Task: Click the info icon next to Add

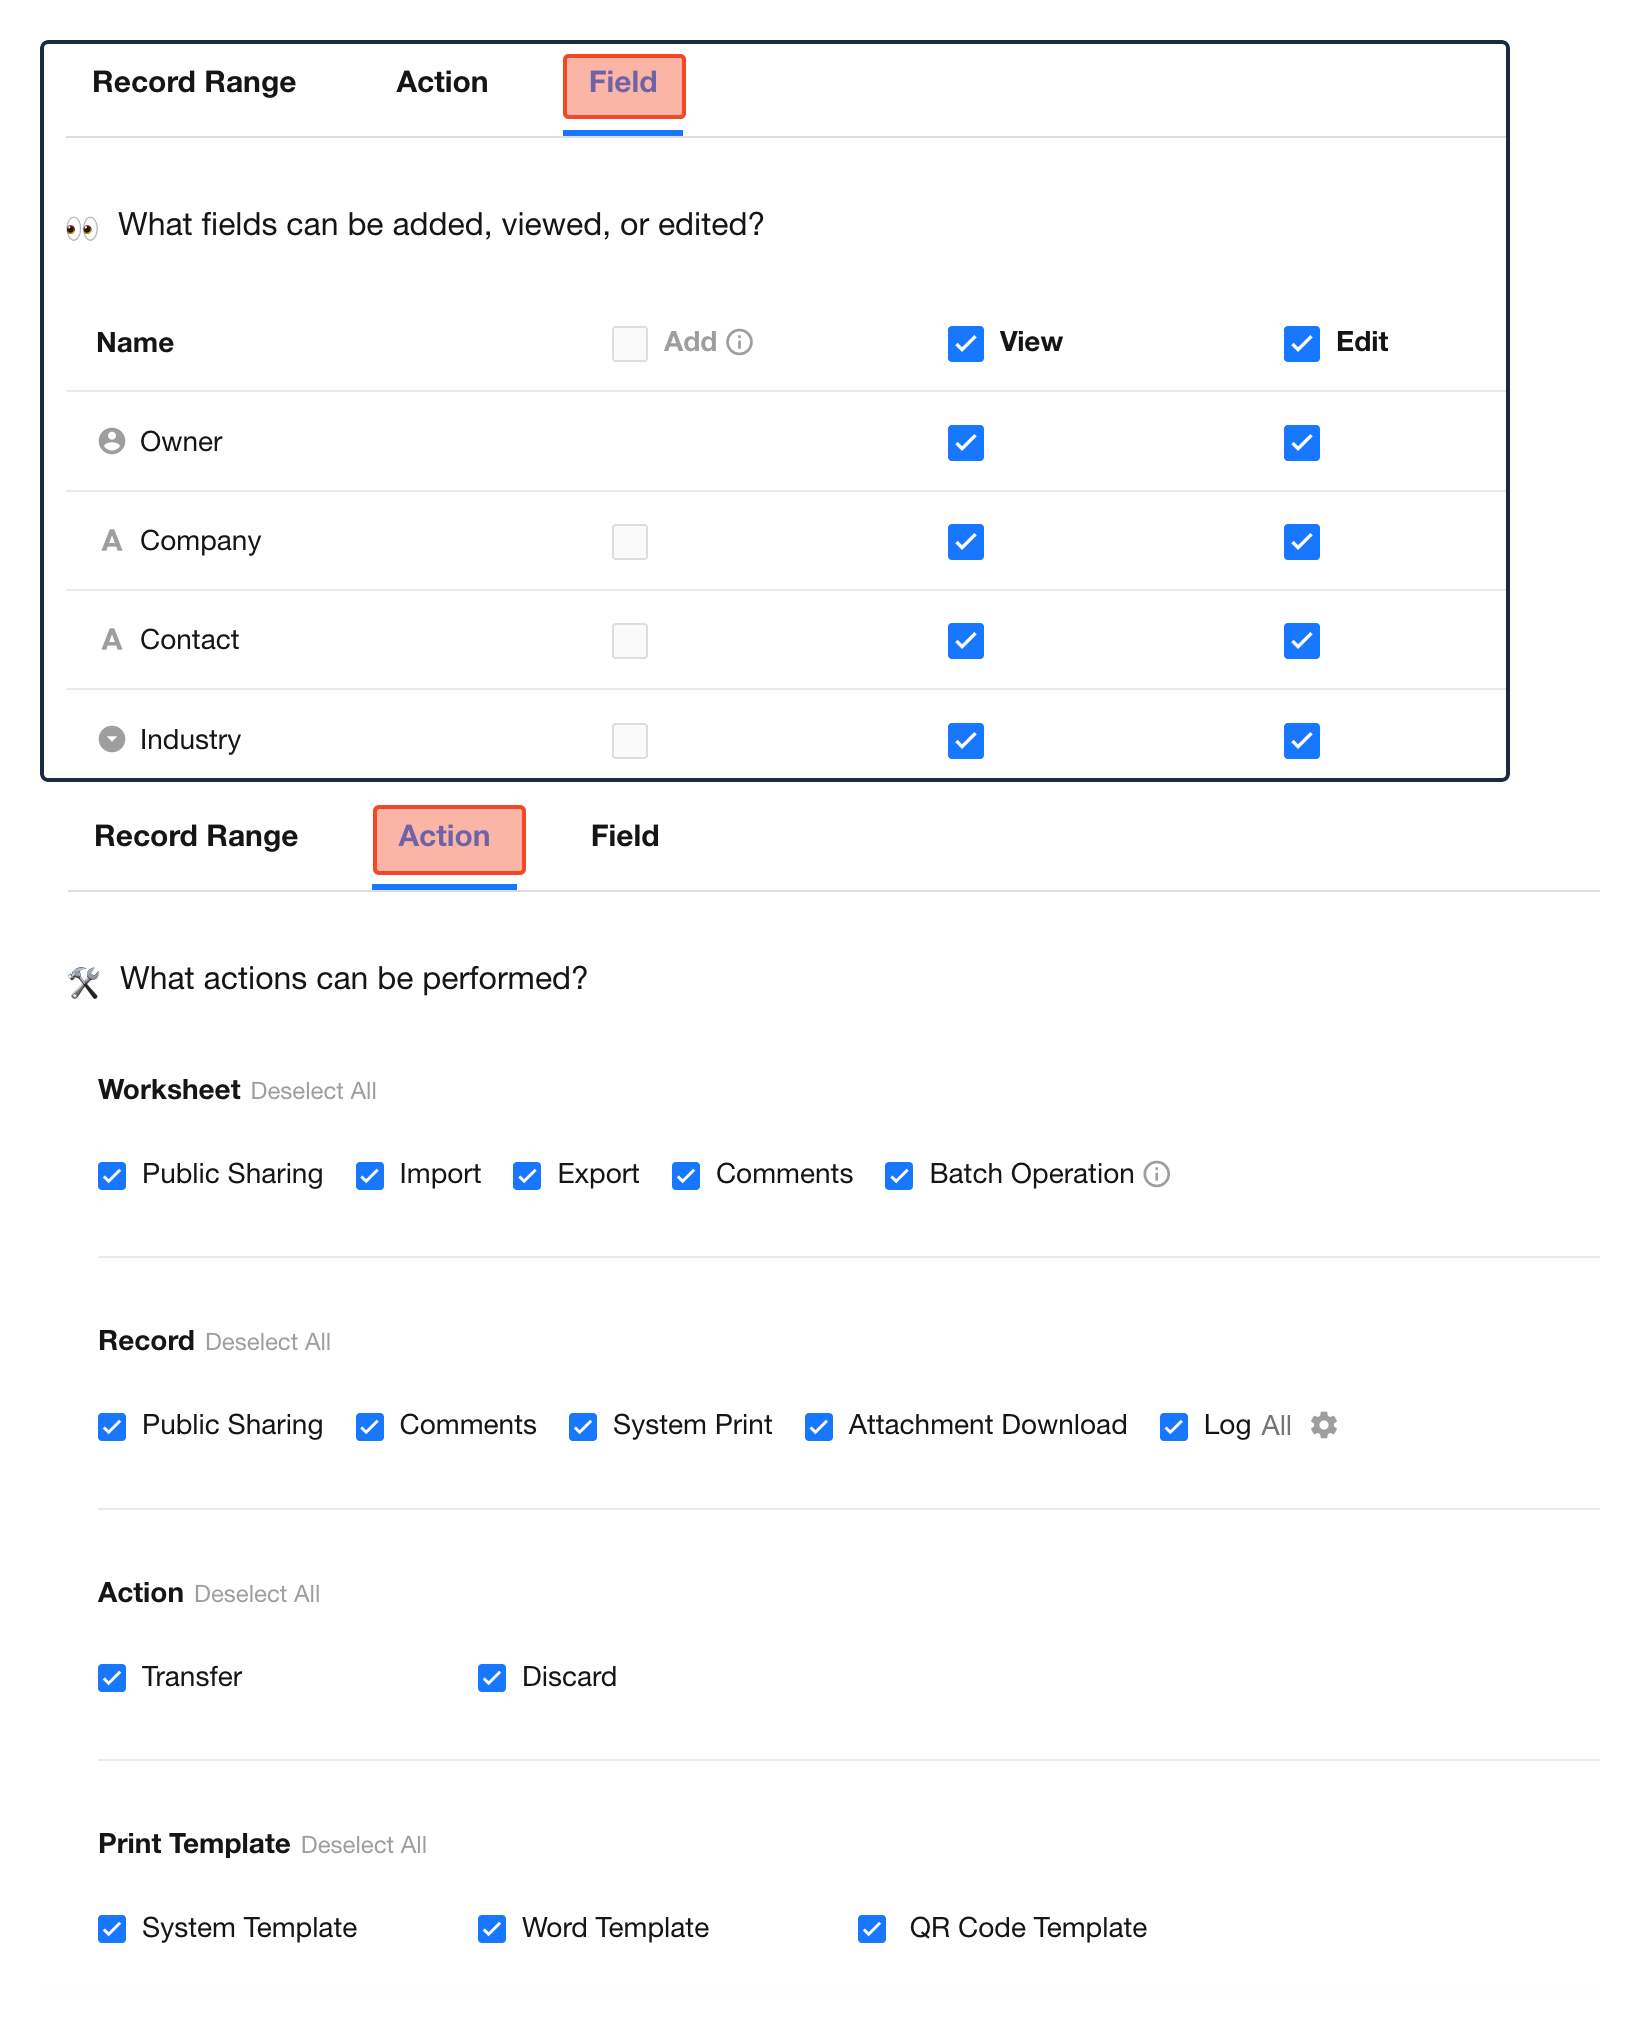Action: 739,342
